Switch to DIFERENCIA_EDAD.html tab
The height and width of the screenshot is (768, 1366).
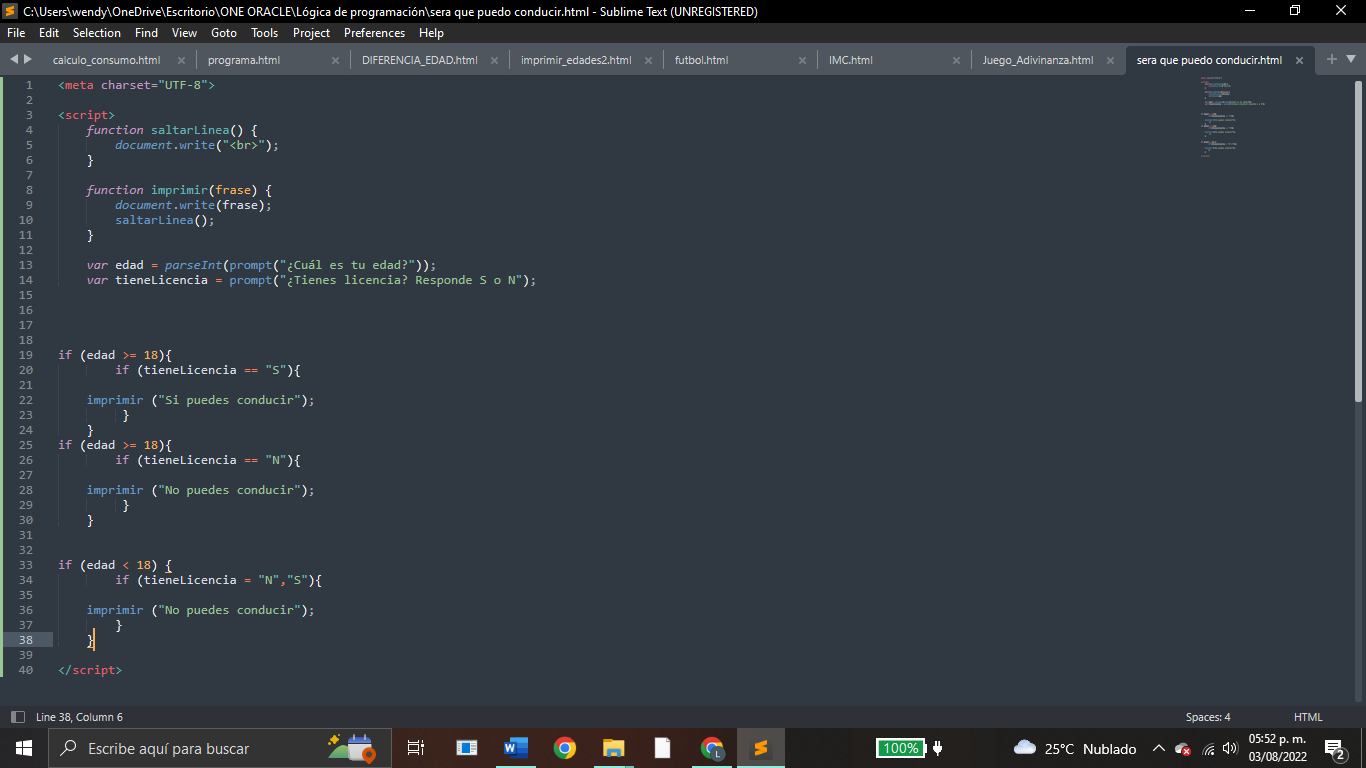pyautogui.click(x=420, y=60)
